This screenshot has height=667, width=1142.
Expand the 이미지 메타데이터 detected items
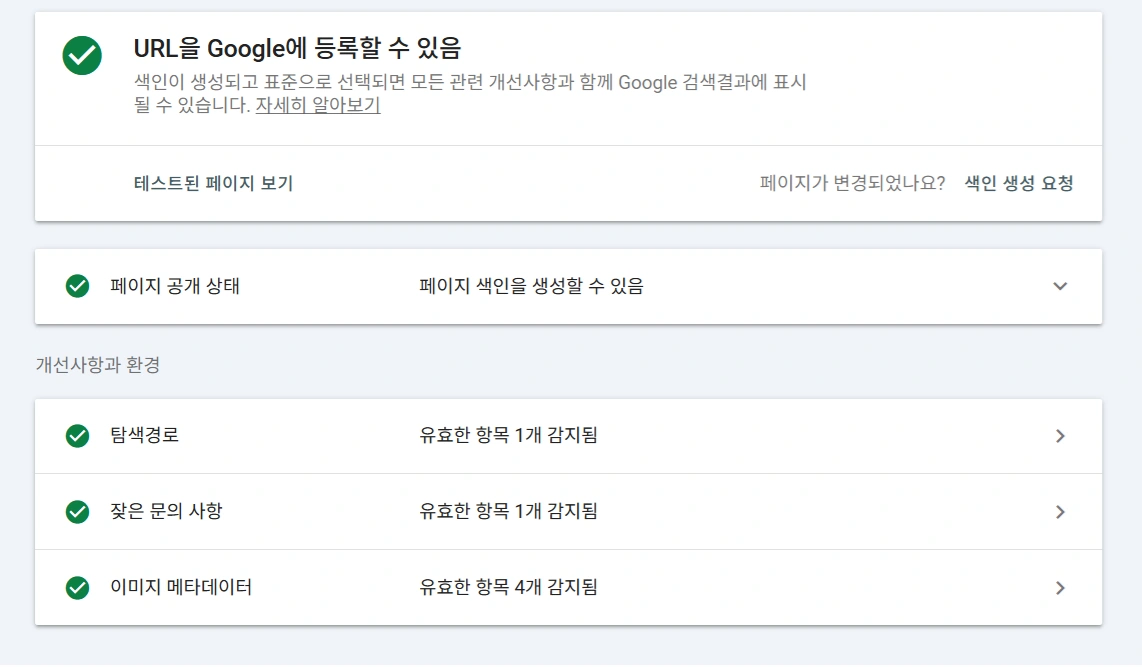click(x=1060, y=587)
